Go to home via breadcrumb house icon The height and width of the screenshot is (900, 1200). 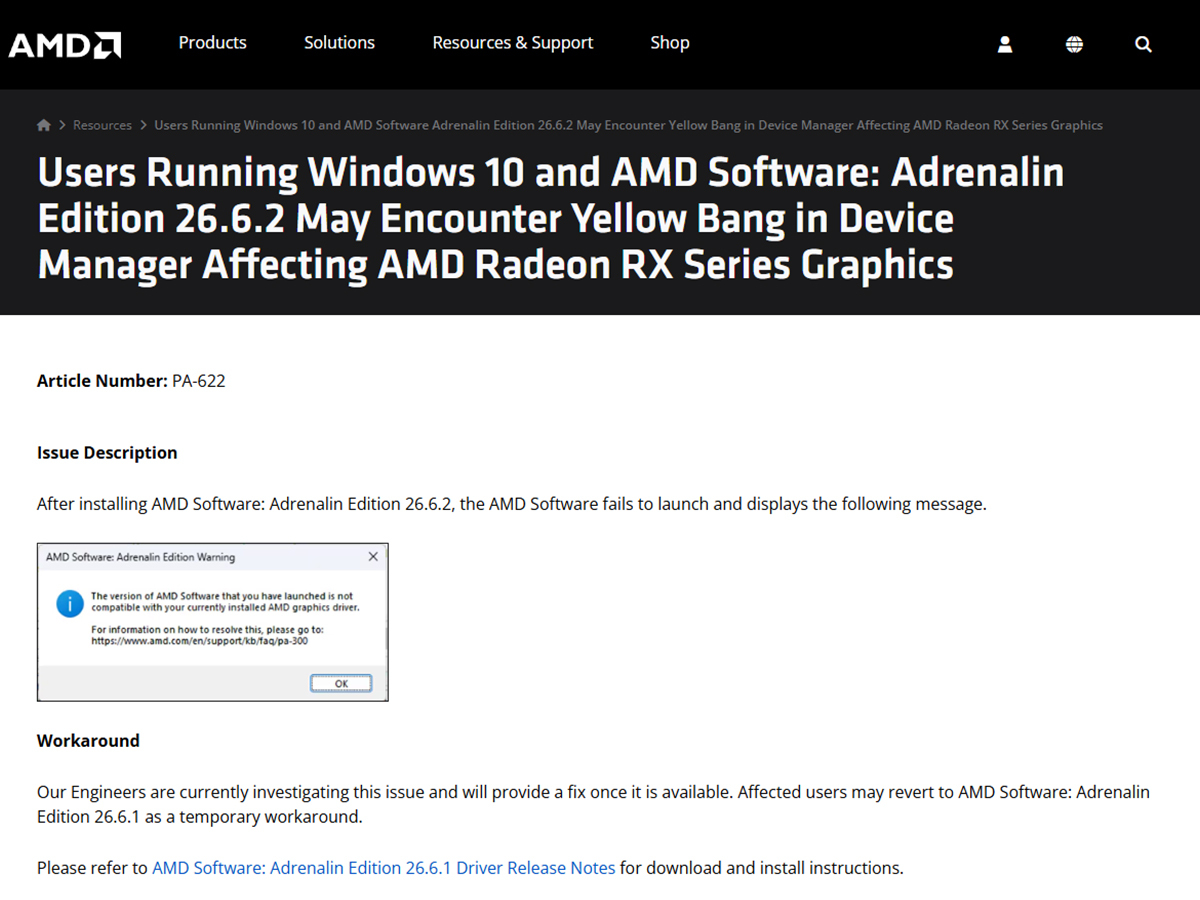[44, 125]
